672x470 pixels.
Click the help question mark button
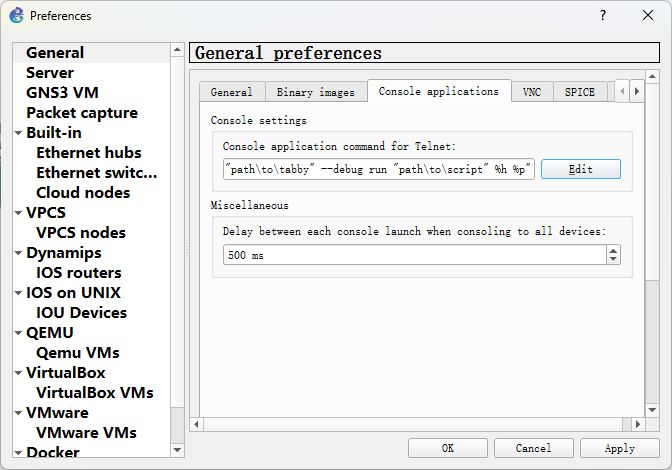pyautogui.click(x=602, y=15)
